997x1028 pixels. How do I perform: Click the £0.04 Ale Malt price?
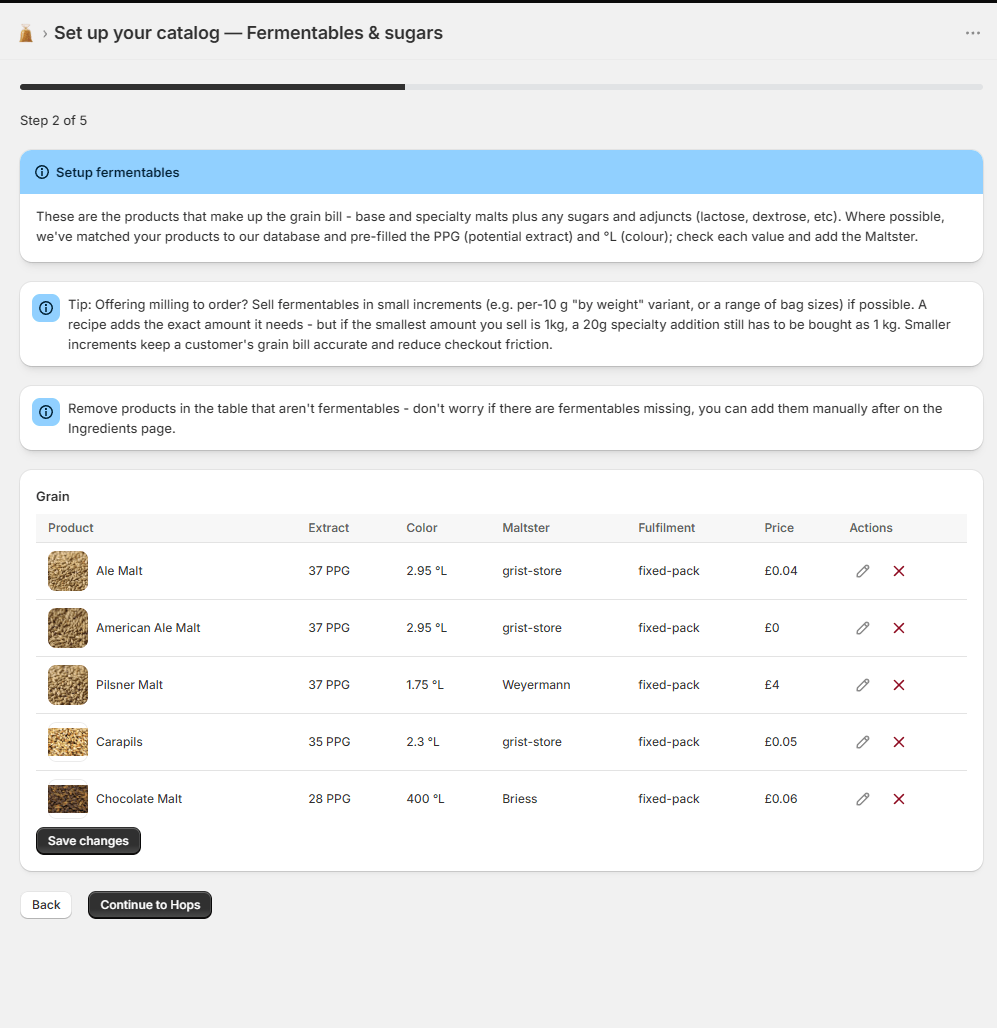781,571
